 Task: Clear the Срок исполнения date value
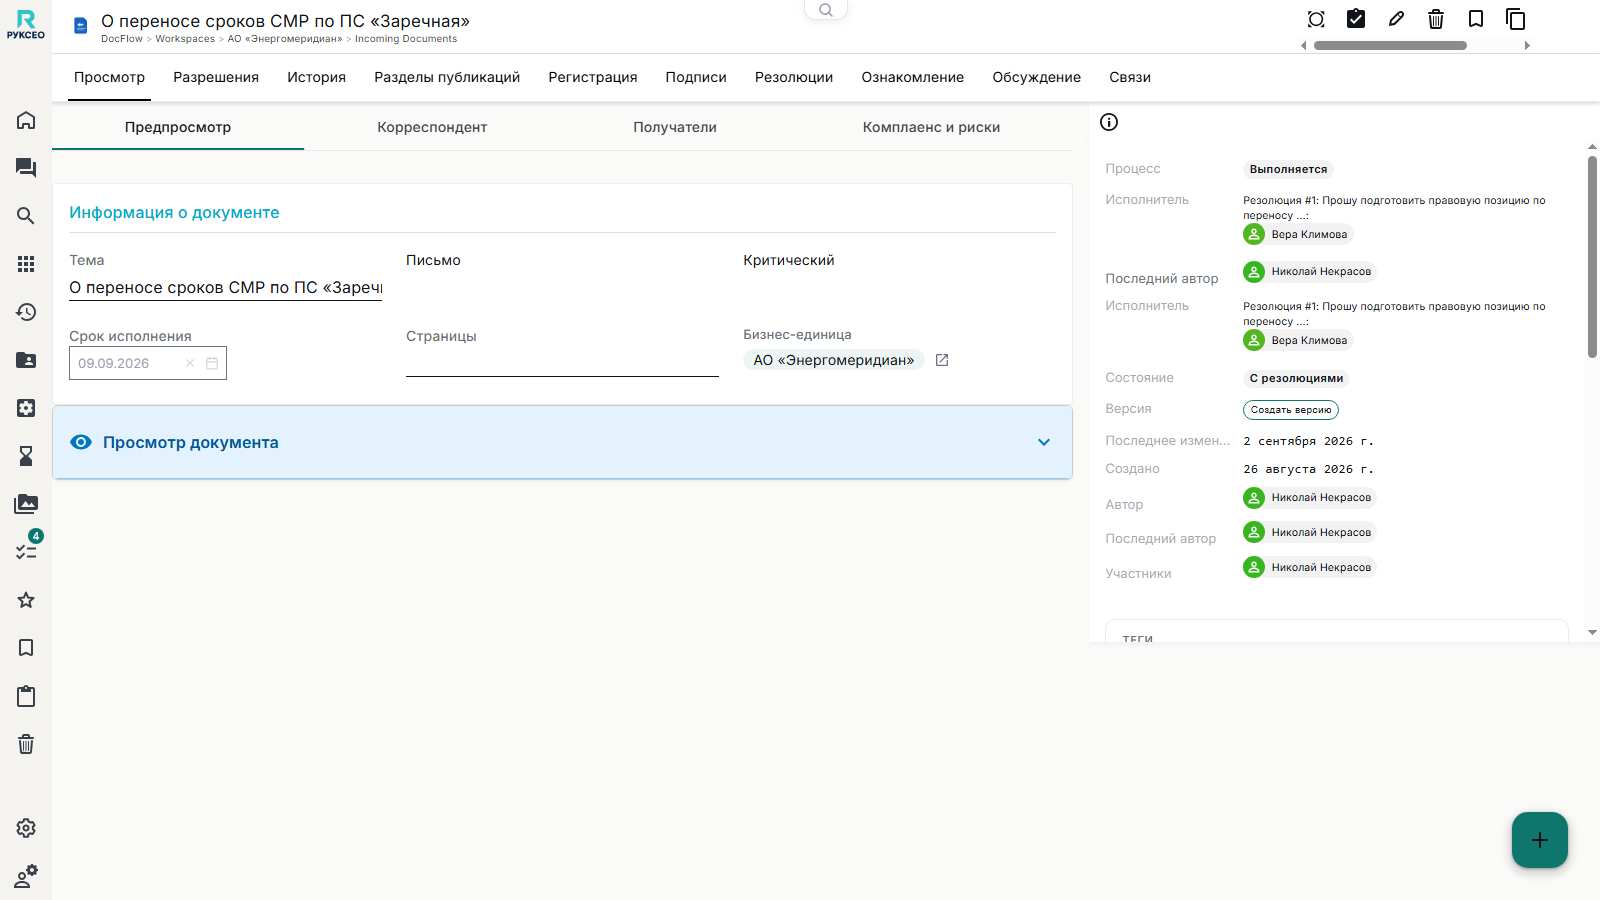190,363
